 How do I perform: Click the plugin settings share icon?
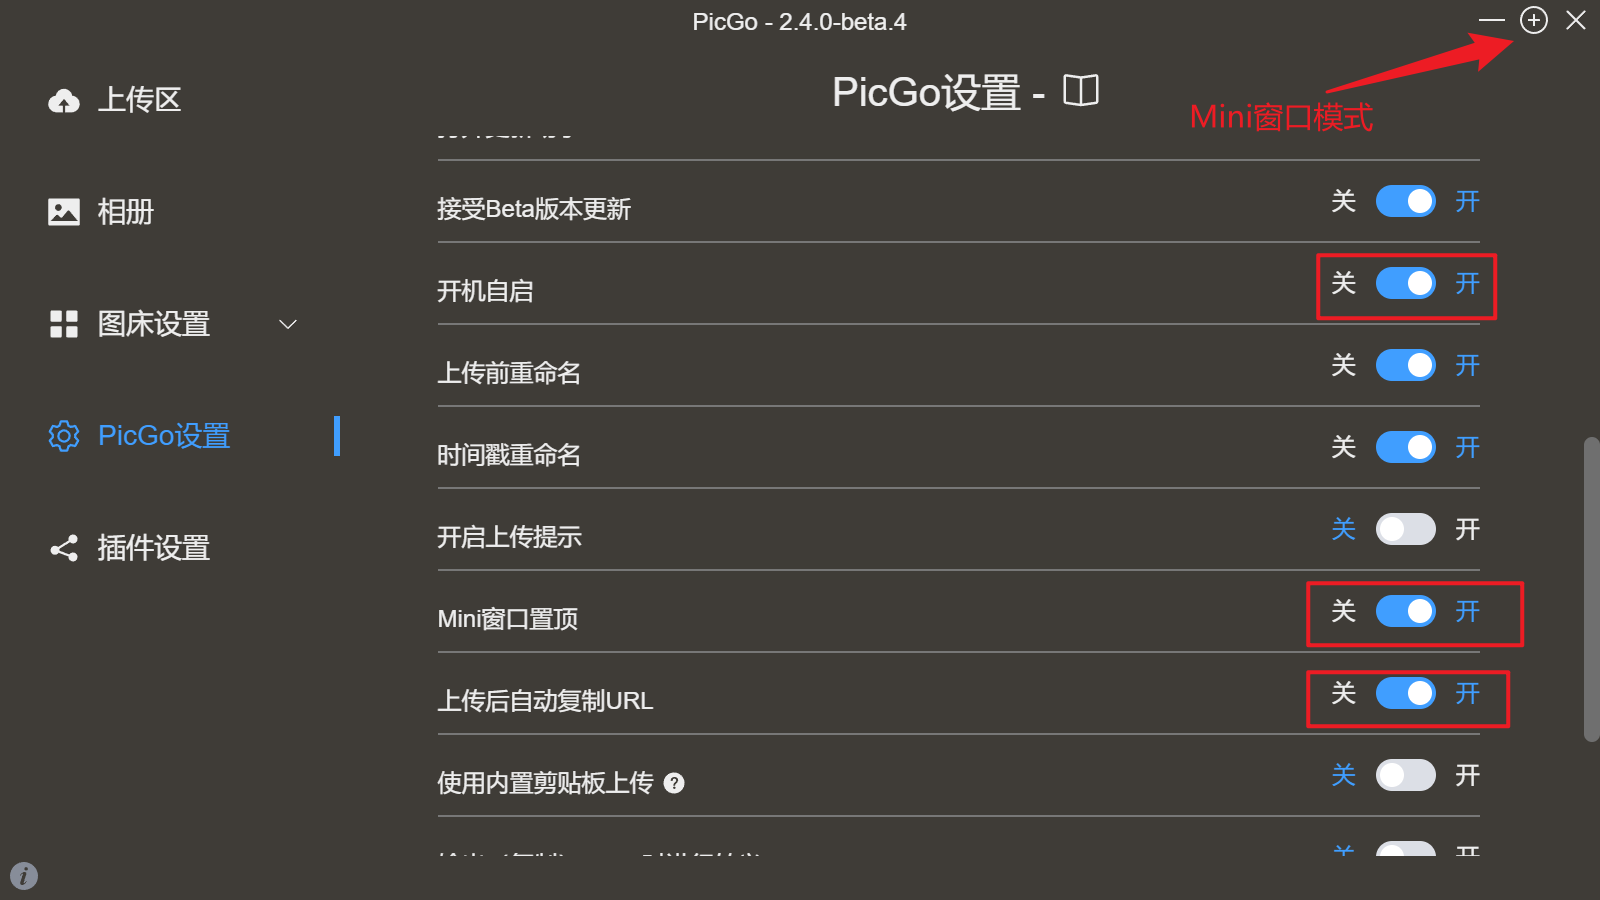[64, 548]
